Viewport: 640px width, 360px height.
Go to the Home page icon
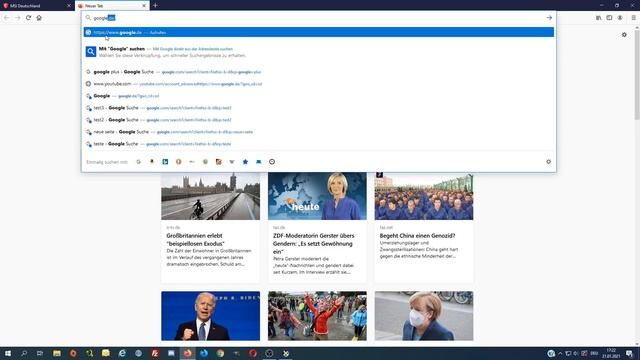coord(39,18)
